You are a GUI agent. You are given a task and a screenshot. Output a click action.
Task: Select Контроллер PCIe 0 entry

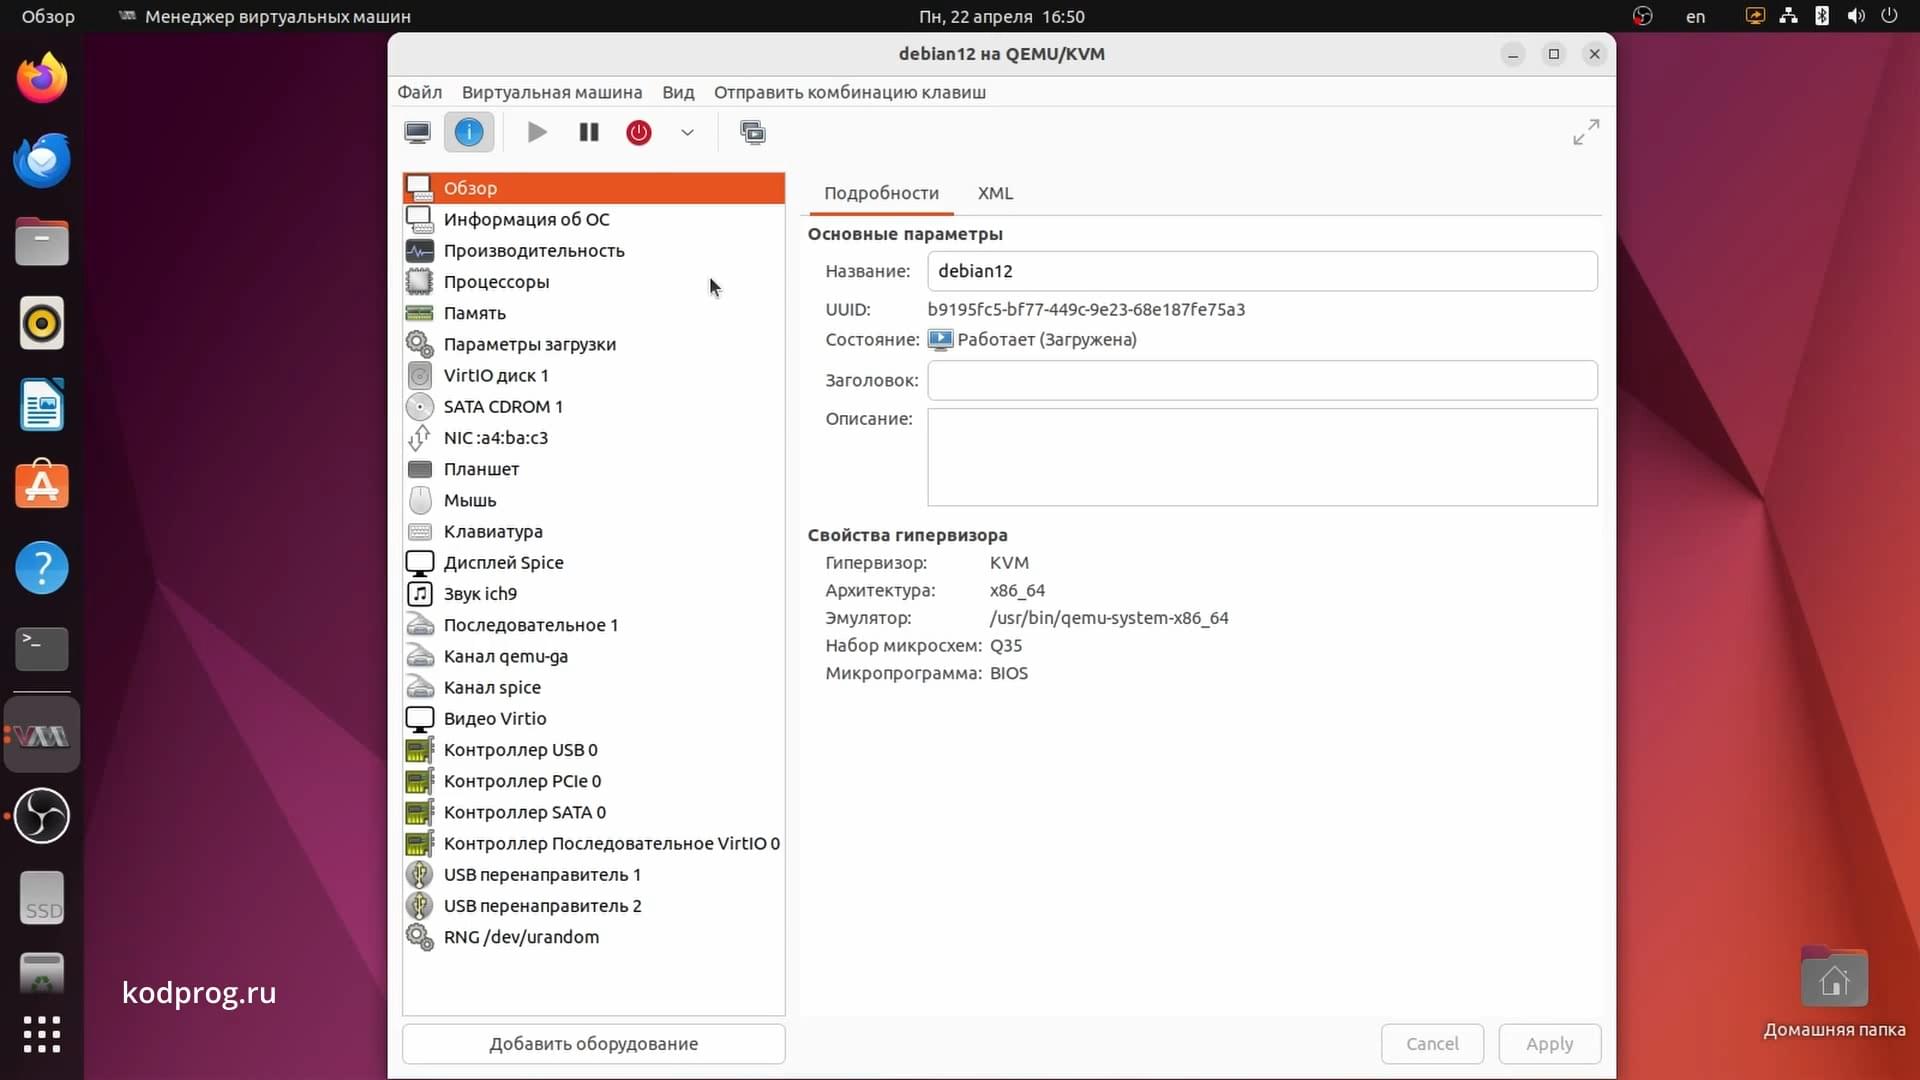tap(594, 781)
